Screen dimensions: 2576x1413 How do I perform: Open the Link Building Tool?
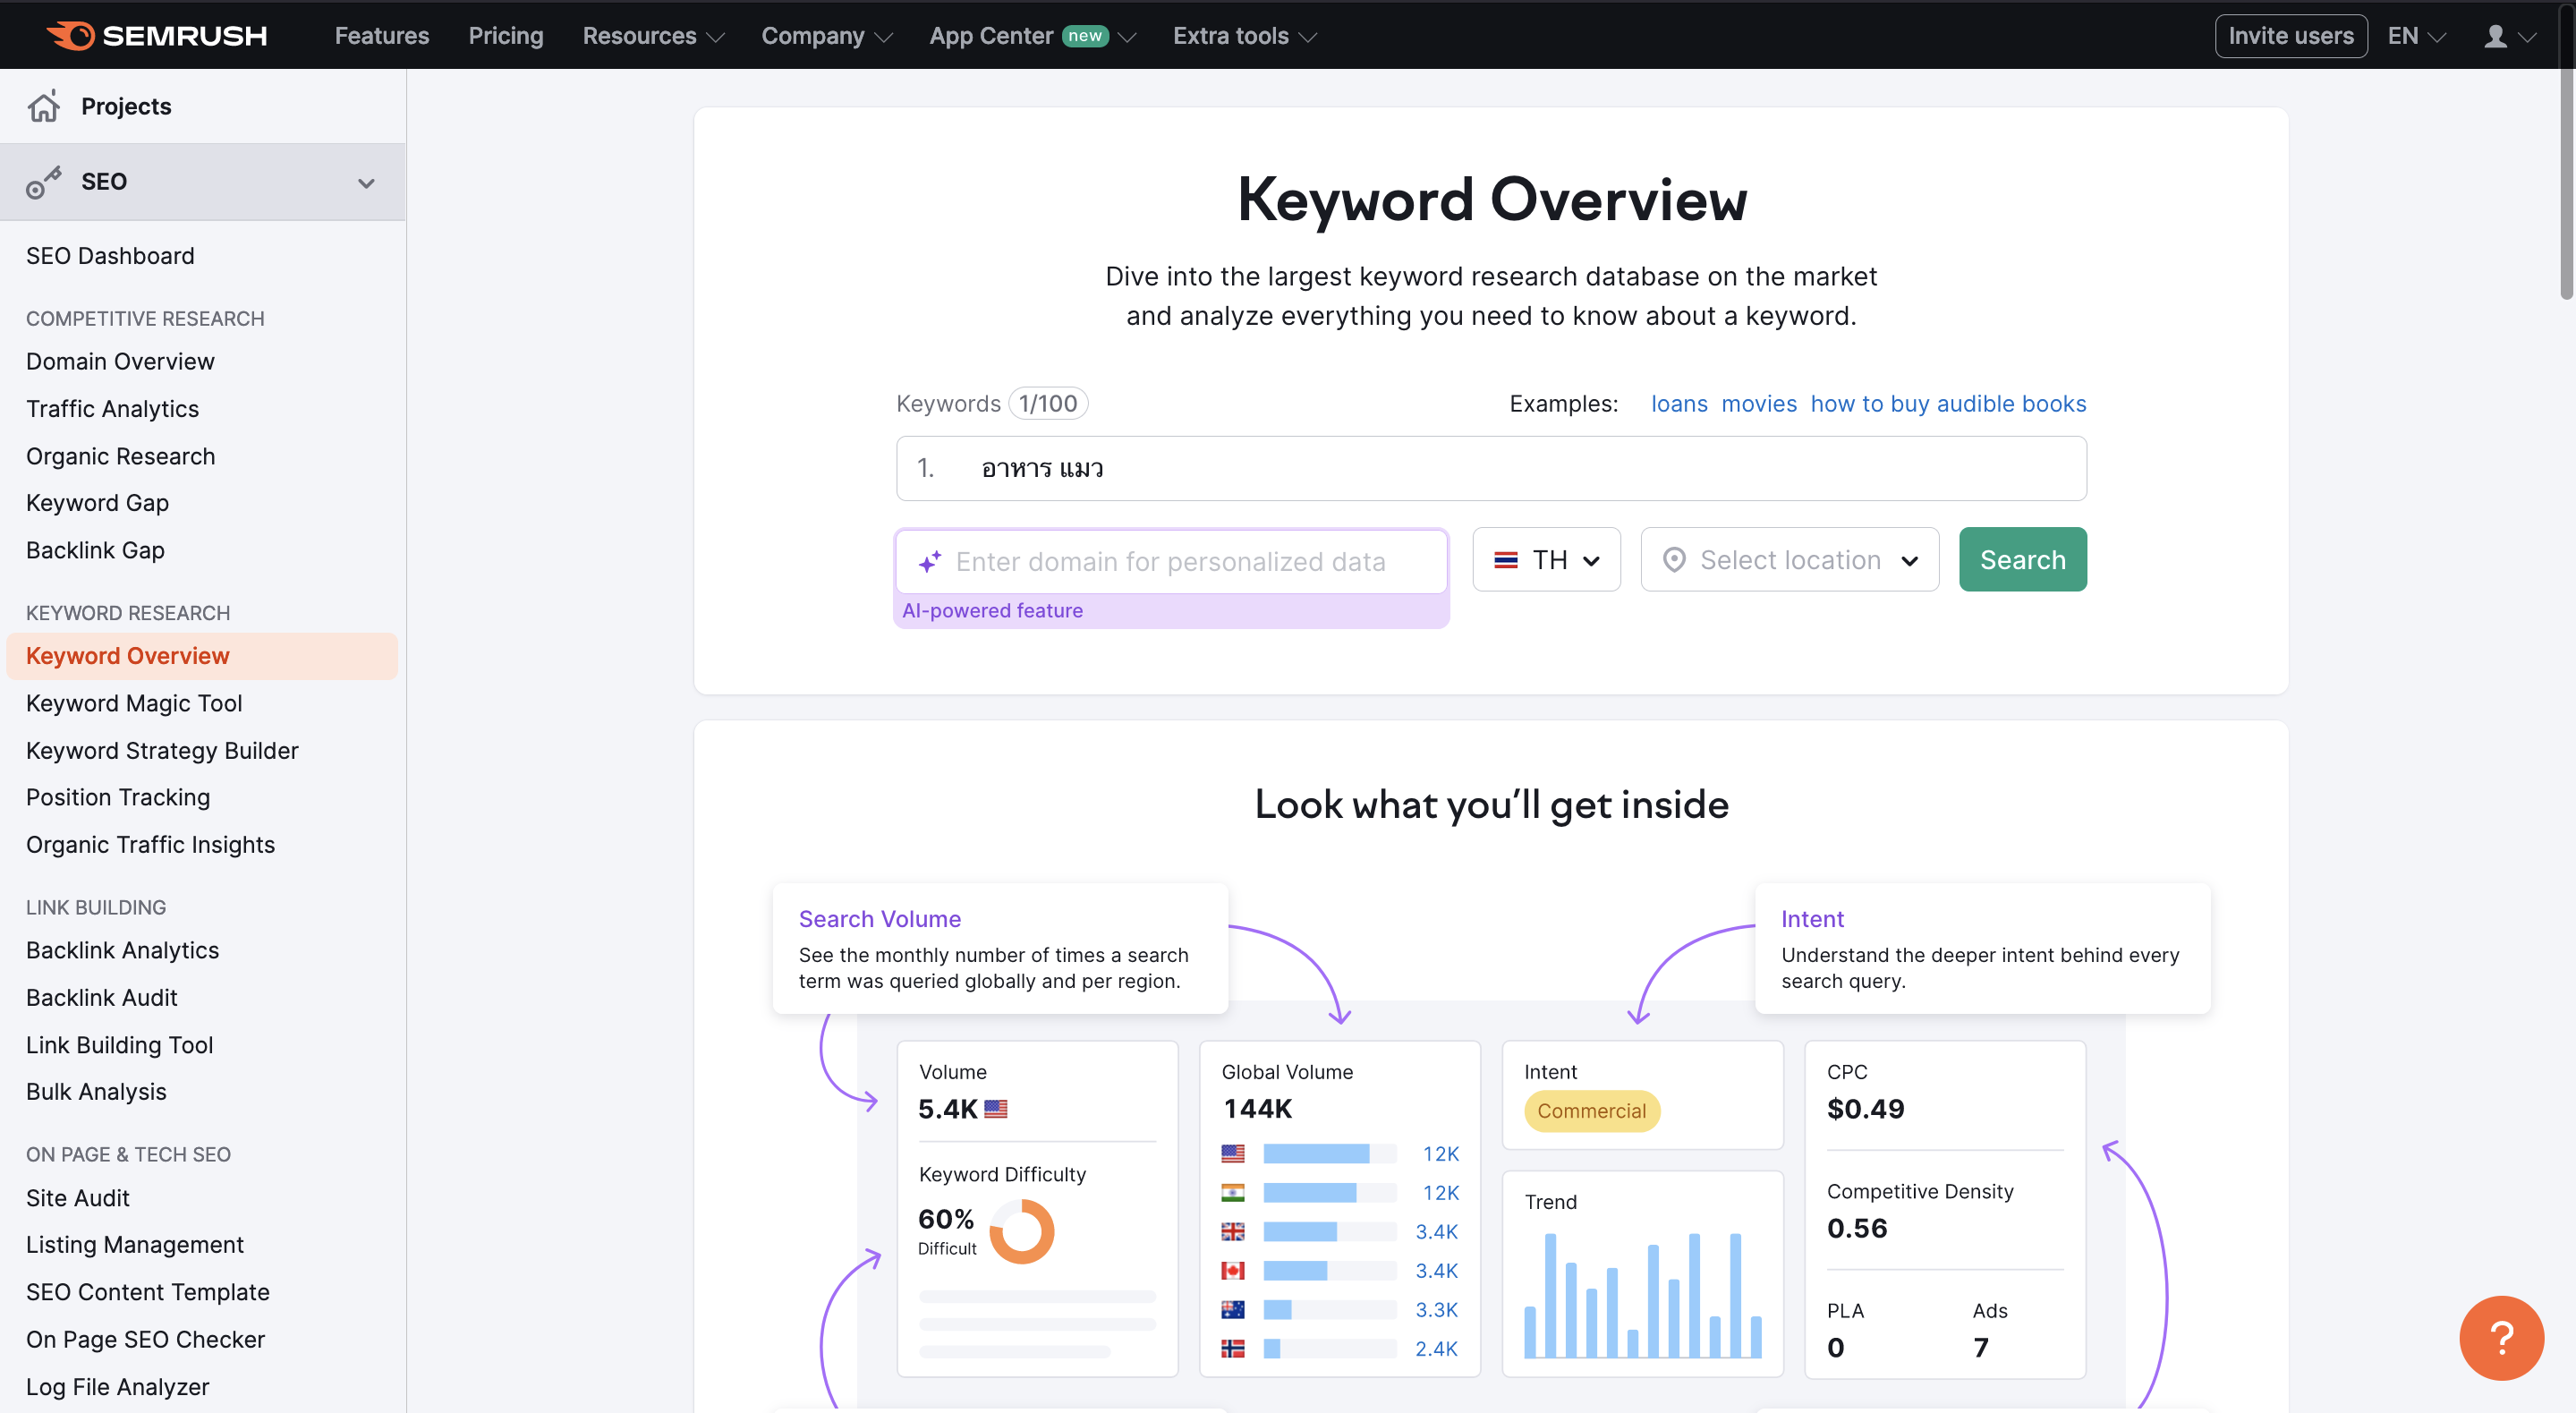pos(119,1045)
